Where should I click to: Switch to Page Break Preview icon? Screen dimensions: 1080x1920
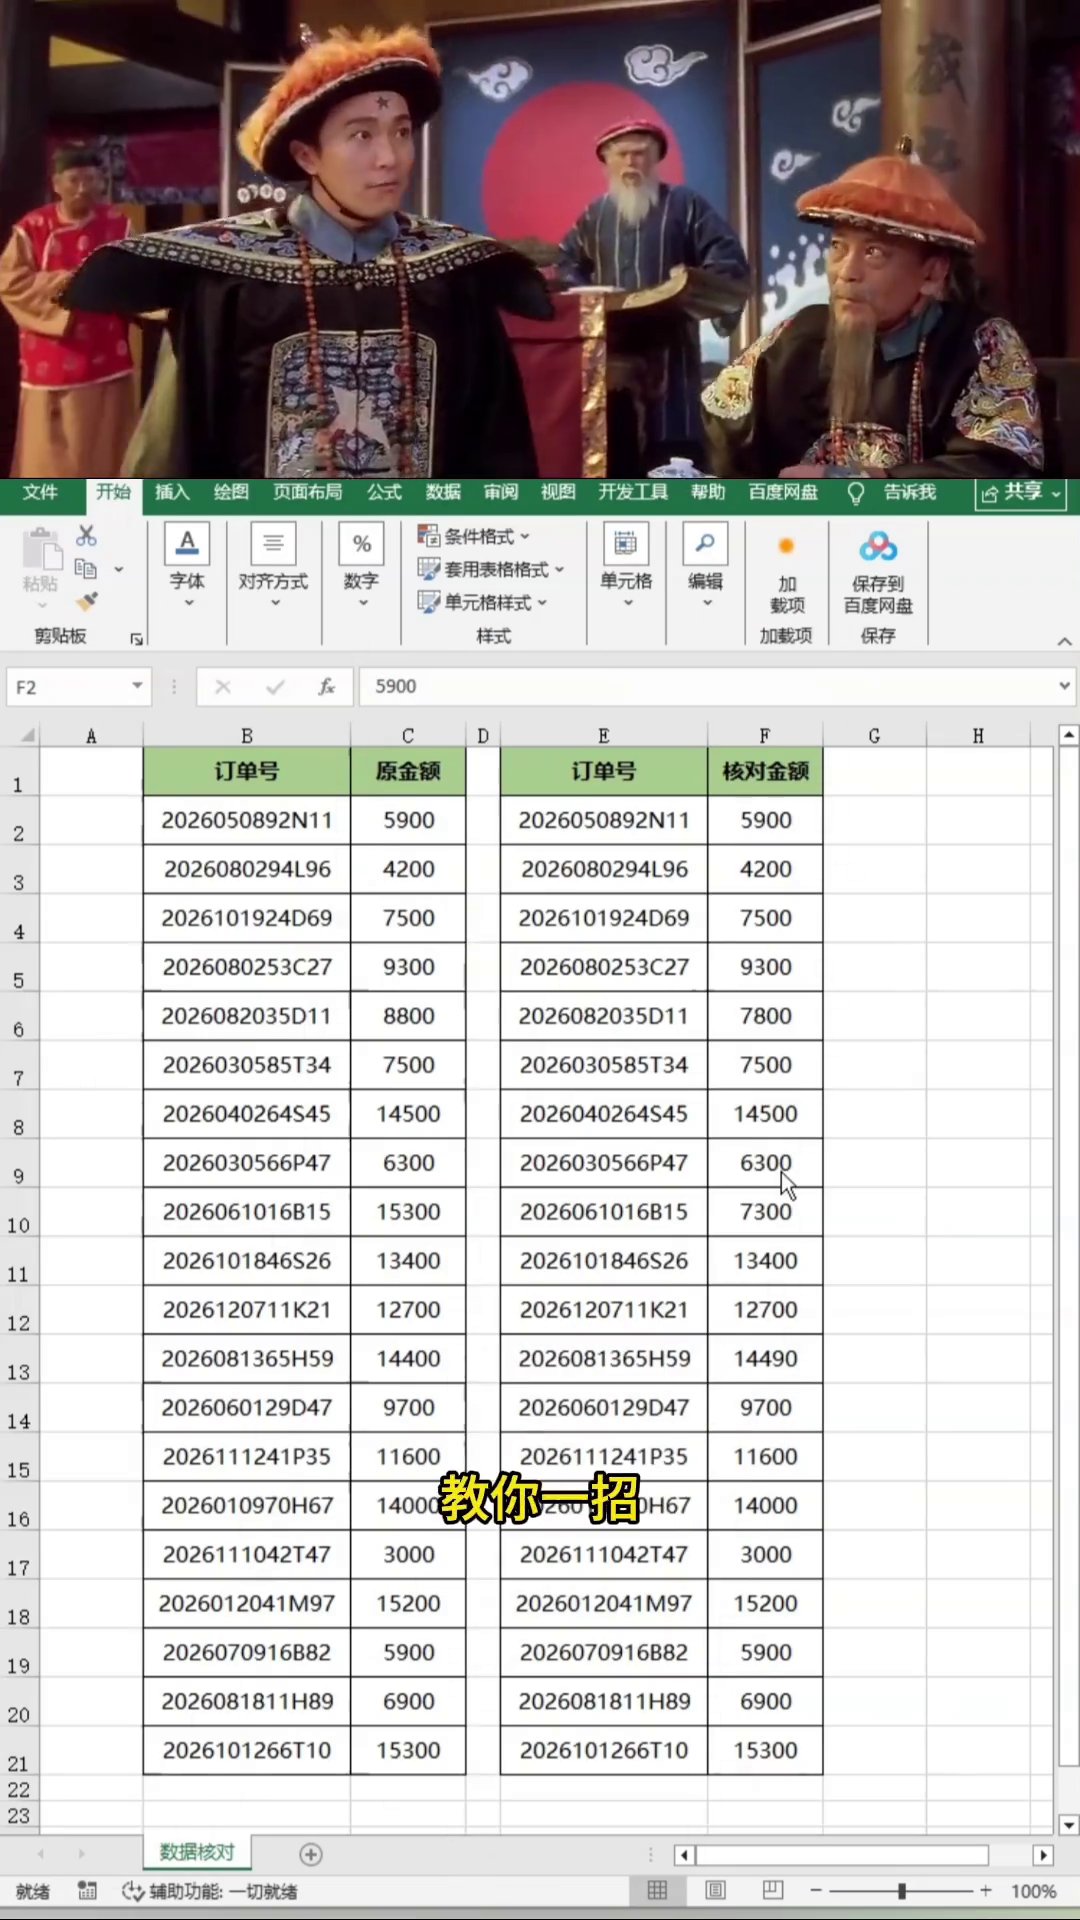point(773,1890)
